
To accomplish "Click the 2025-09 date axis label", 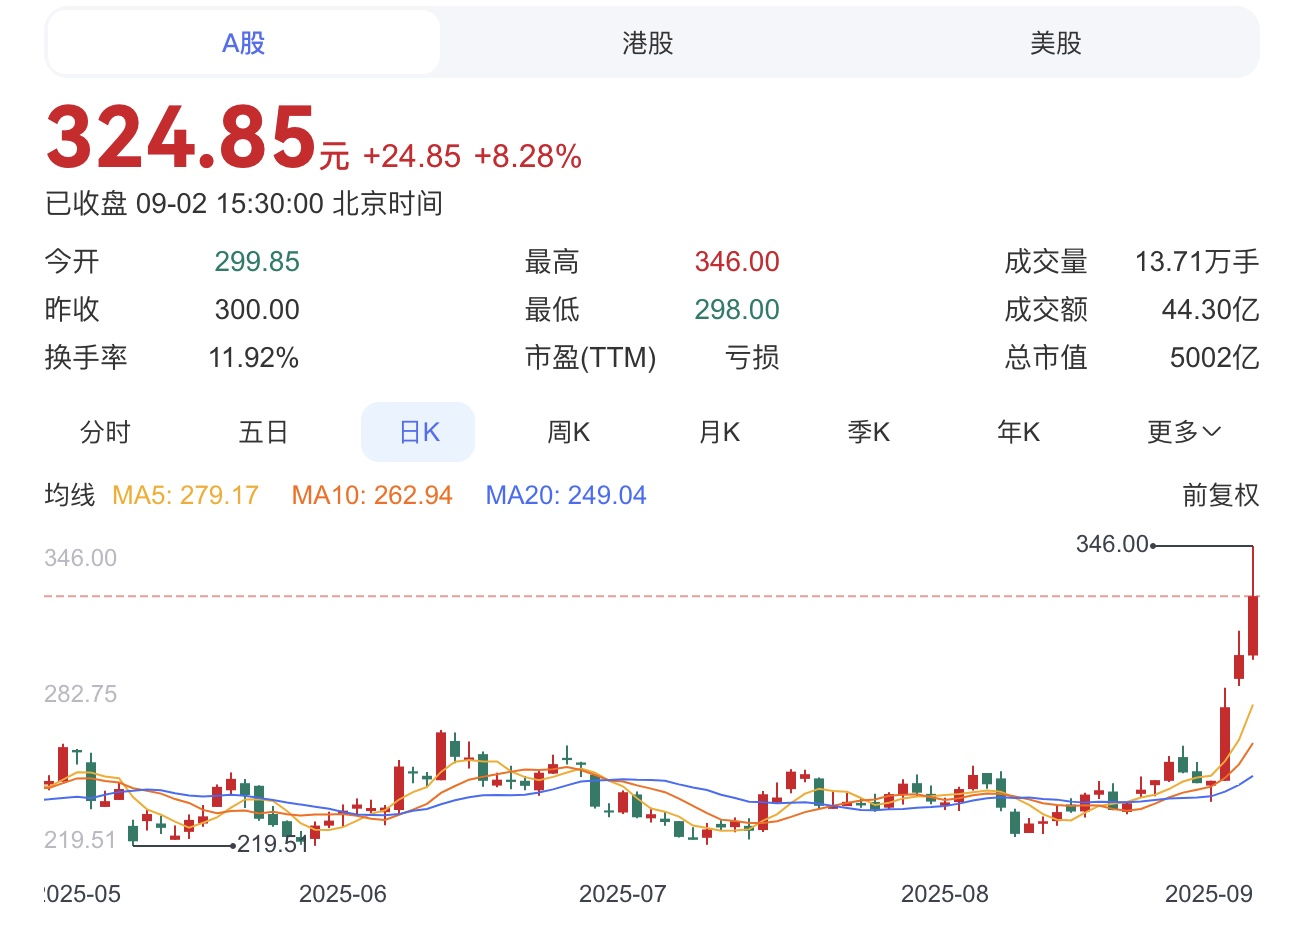I will (x=1209, y=894).
